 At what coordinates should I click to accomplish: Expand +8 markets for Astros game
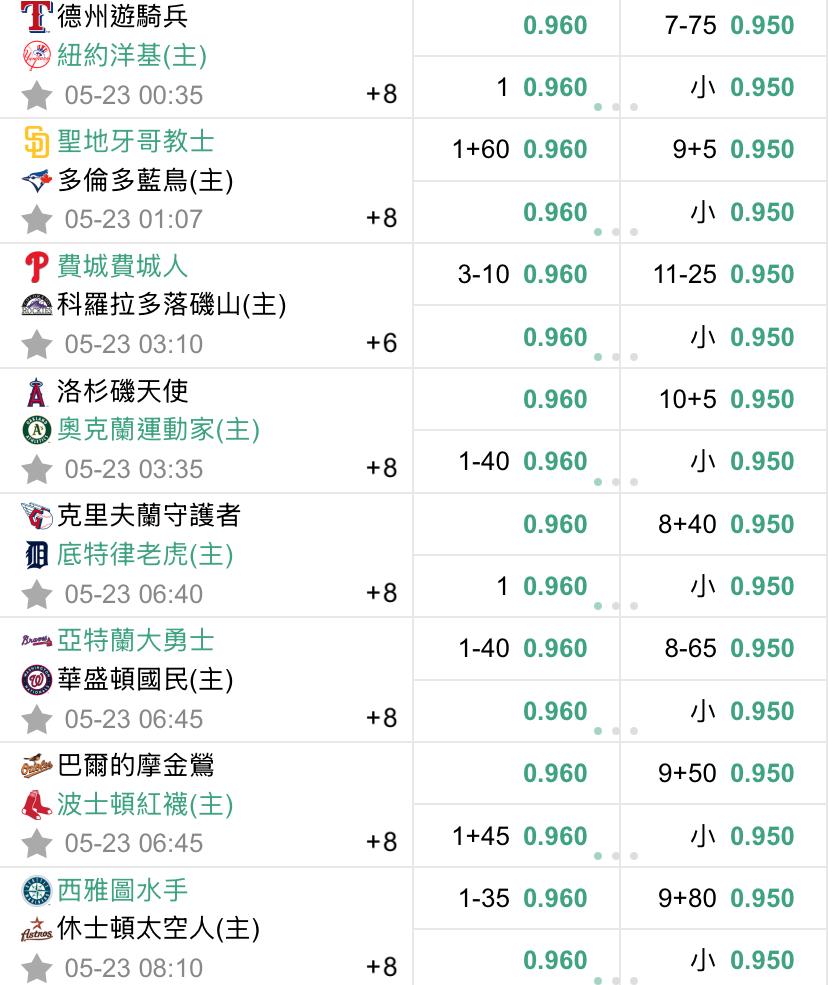coord(382,967)
